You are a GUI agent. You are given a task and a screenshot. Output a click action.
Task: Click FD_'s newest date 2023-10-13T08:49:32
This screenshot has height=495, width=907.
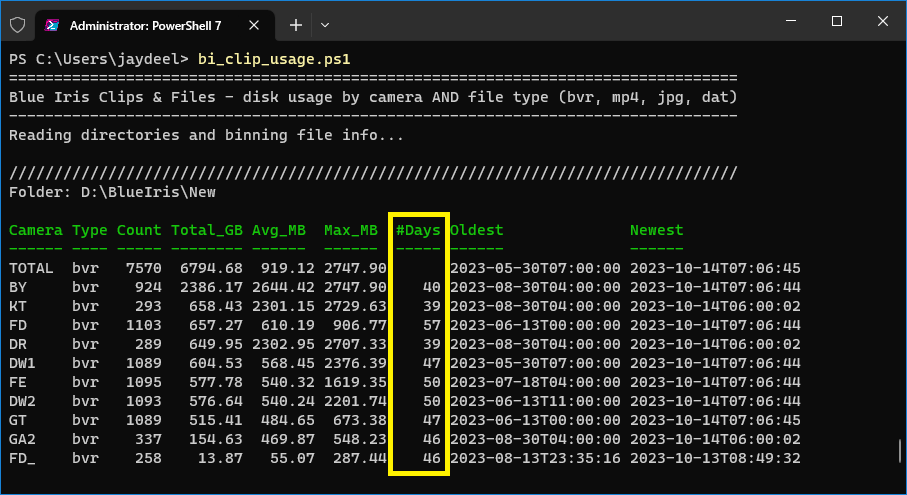[x=715, y=458]
